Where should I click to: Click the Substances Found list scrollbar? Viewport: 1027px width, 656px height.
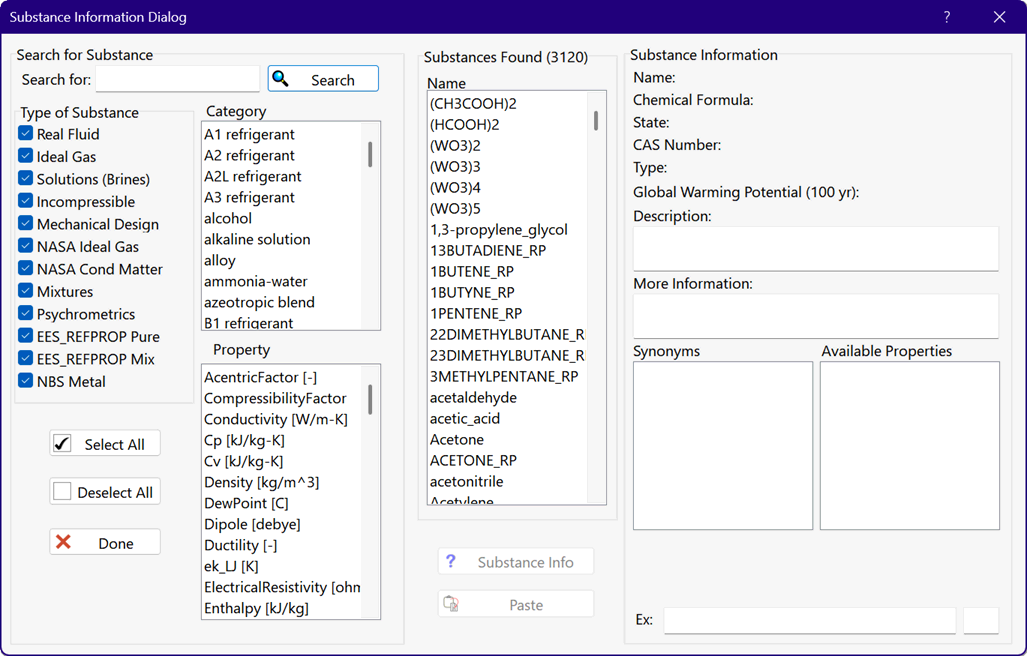click(596, 300)
